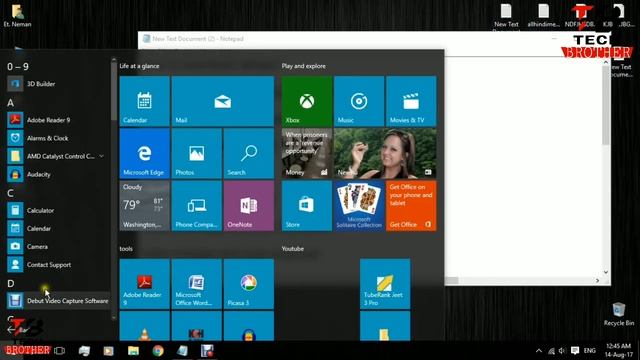
Task: Open the Calendar tile
Action: [x=144, y=101]
